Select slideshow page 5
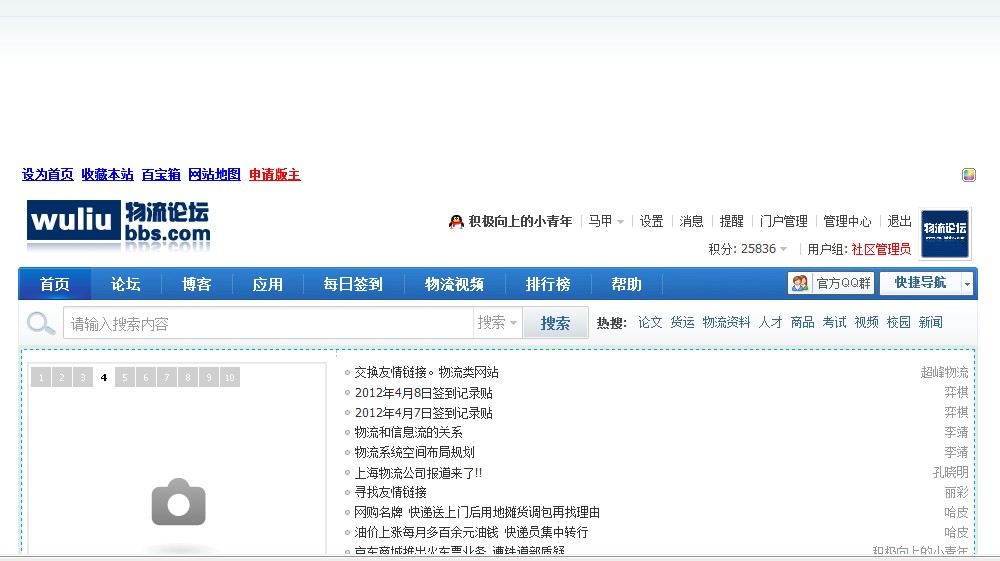Screen dimensions: 1000x561 coord(125,377)
